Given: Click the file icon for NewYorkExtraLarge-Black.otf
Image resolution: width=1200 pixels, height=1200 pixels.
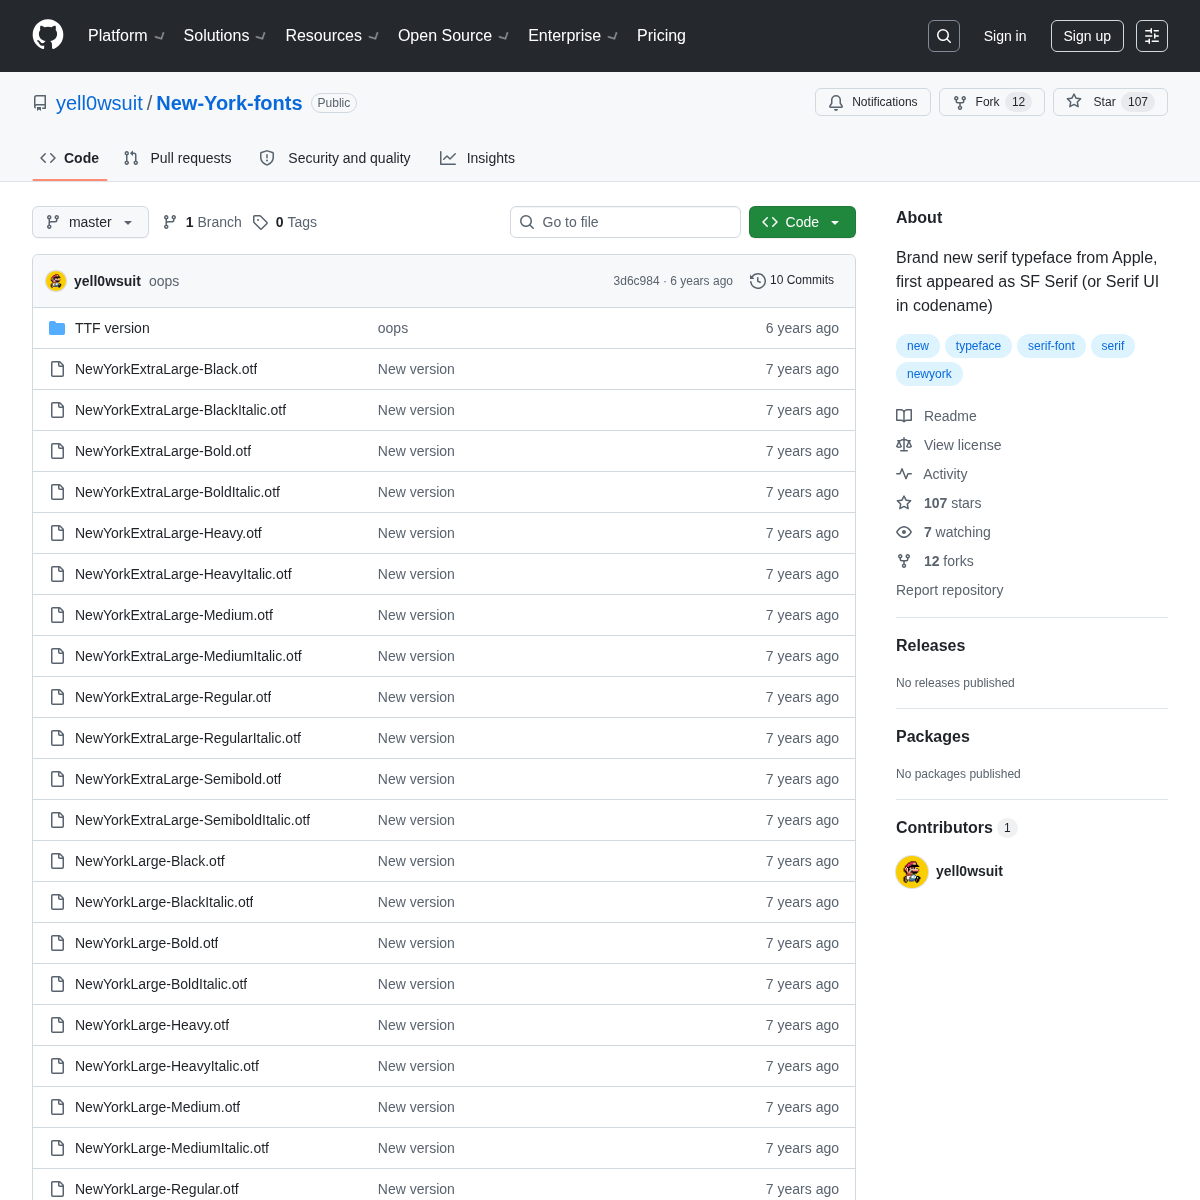Looking at the screenshot, I should point(57,369).
